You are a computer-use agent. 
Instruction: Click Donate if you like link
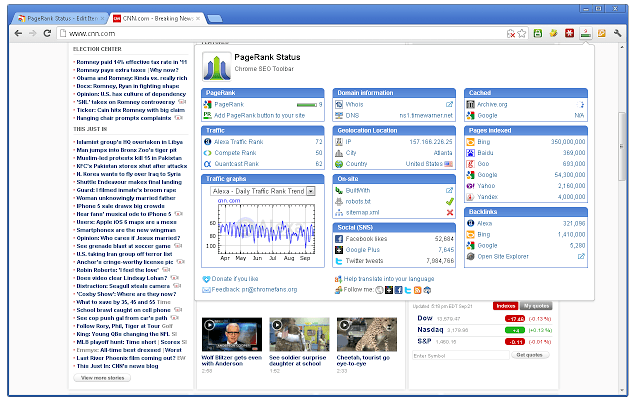click(x=235, y=279)
